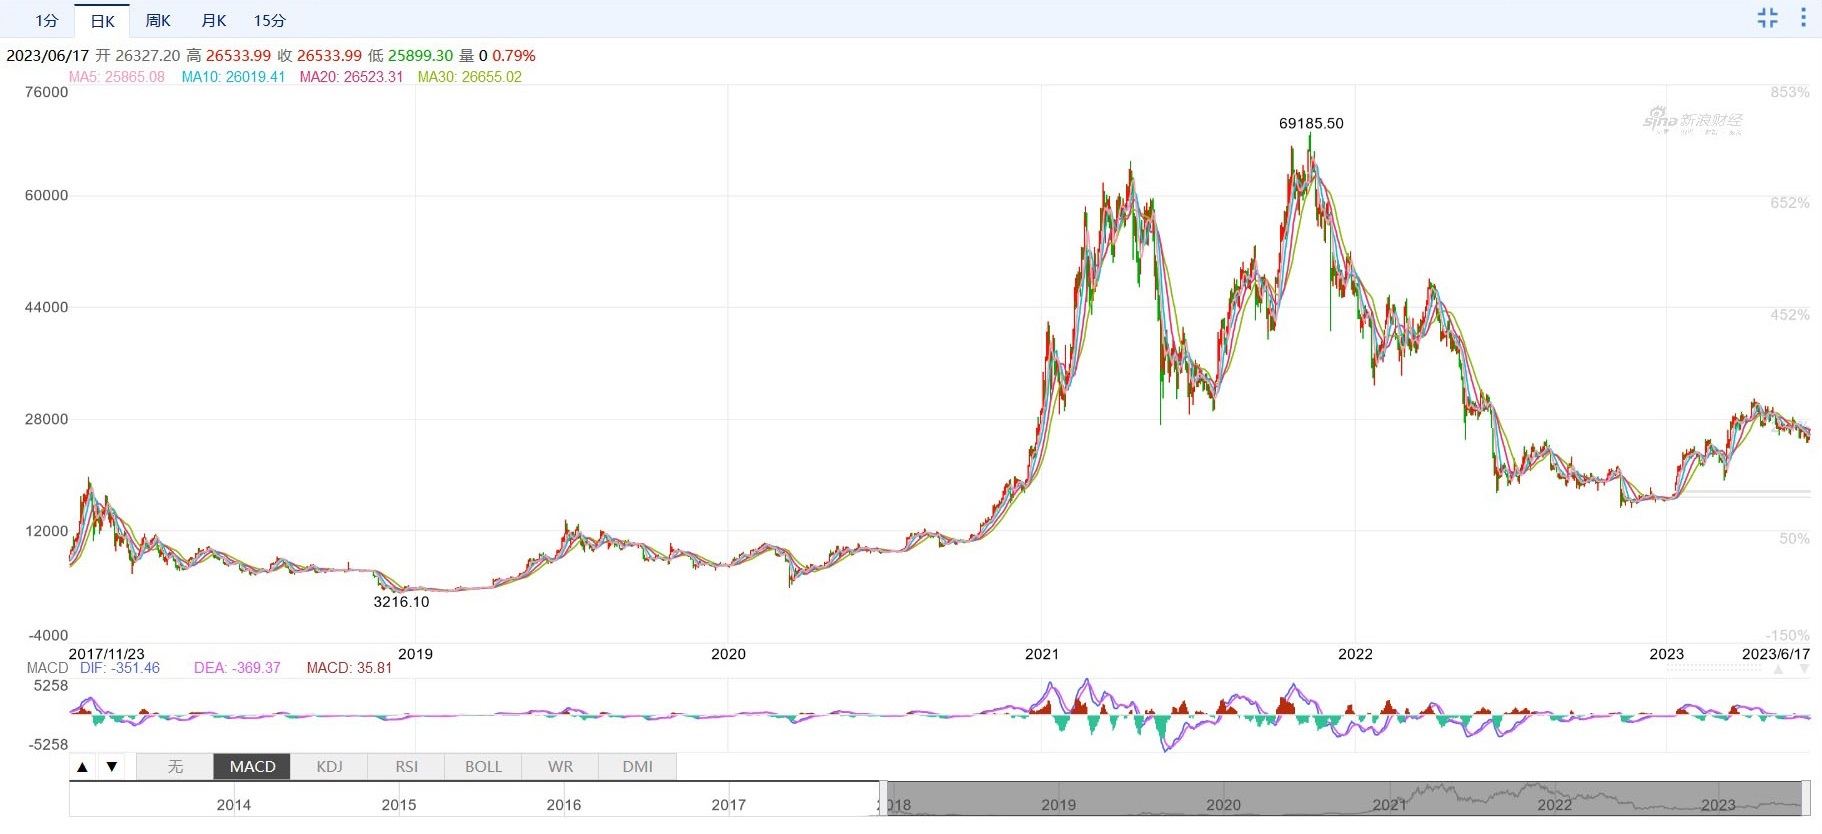Click the black up arrow beside indicators

pos(83,767)
